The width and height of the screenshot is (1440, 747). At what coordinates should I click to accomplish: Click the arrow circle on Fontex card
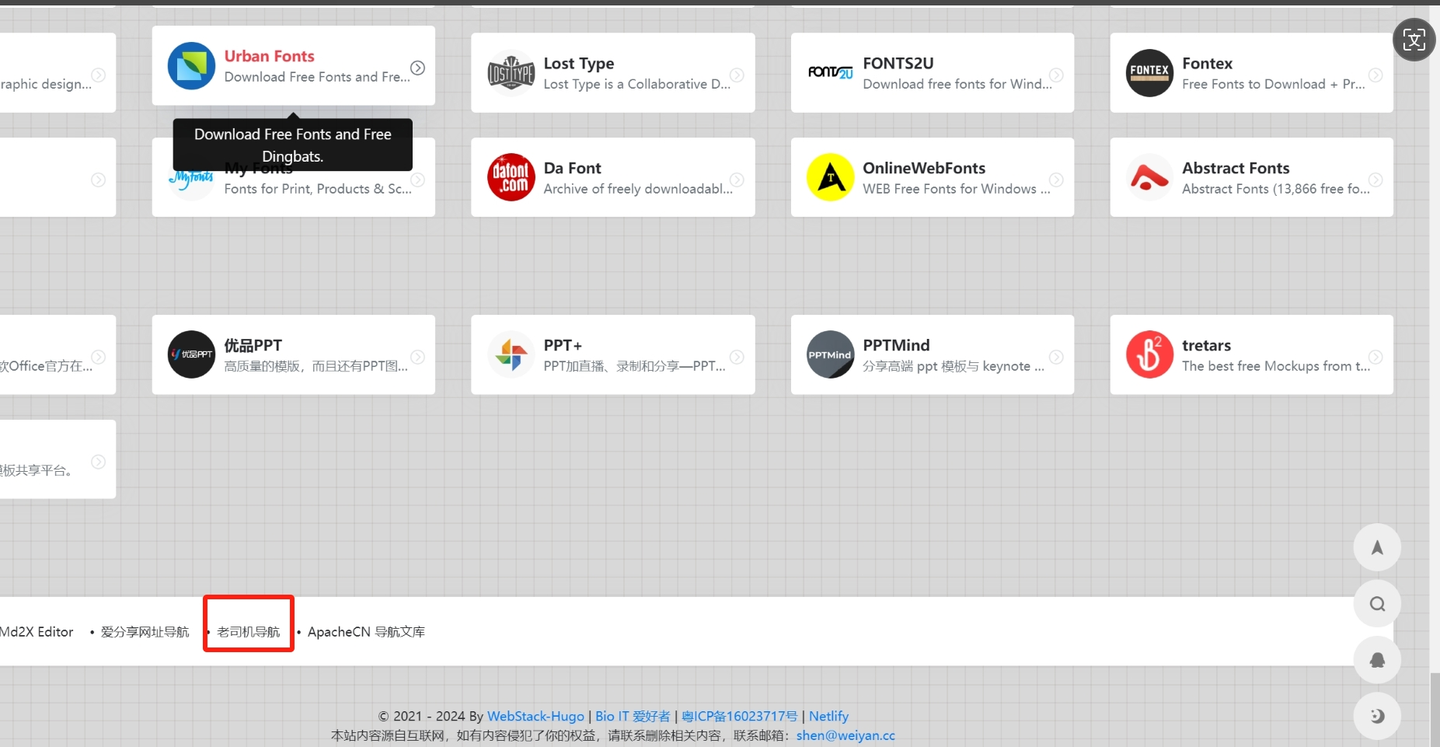tap(1376, 75)
